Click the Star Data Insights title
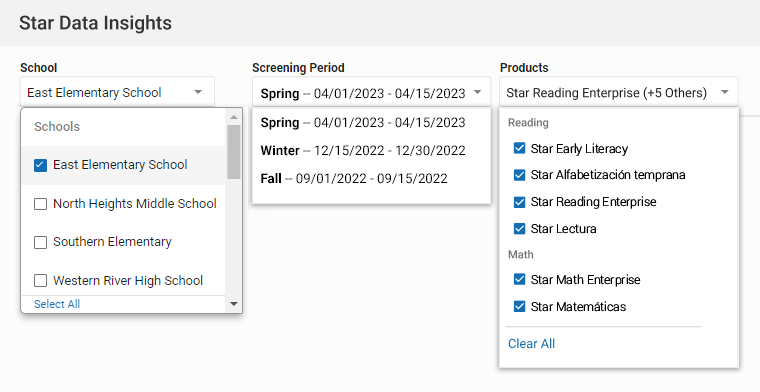This screenshot has width=760, height=392. pos(95,23)
